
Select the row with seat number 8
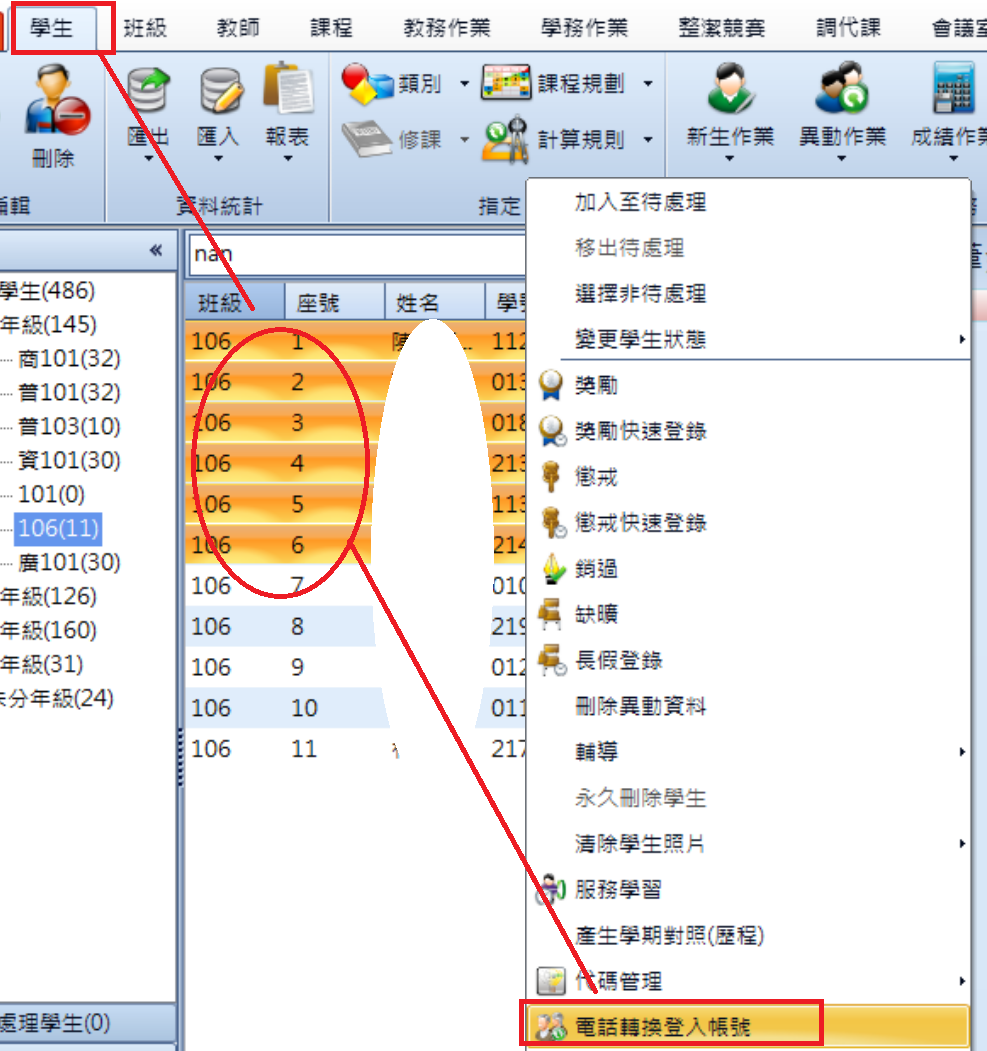[x=356, y=627]
